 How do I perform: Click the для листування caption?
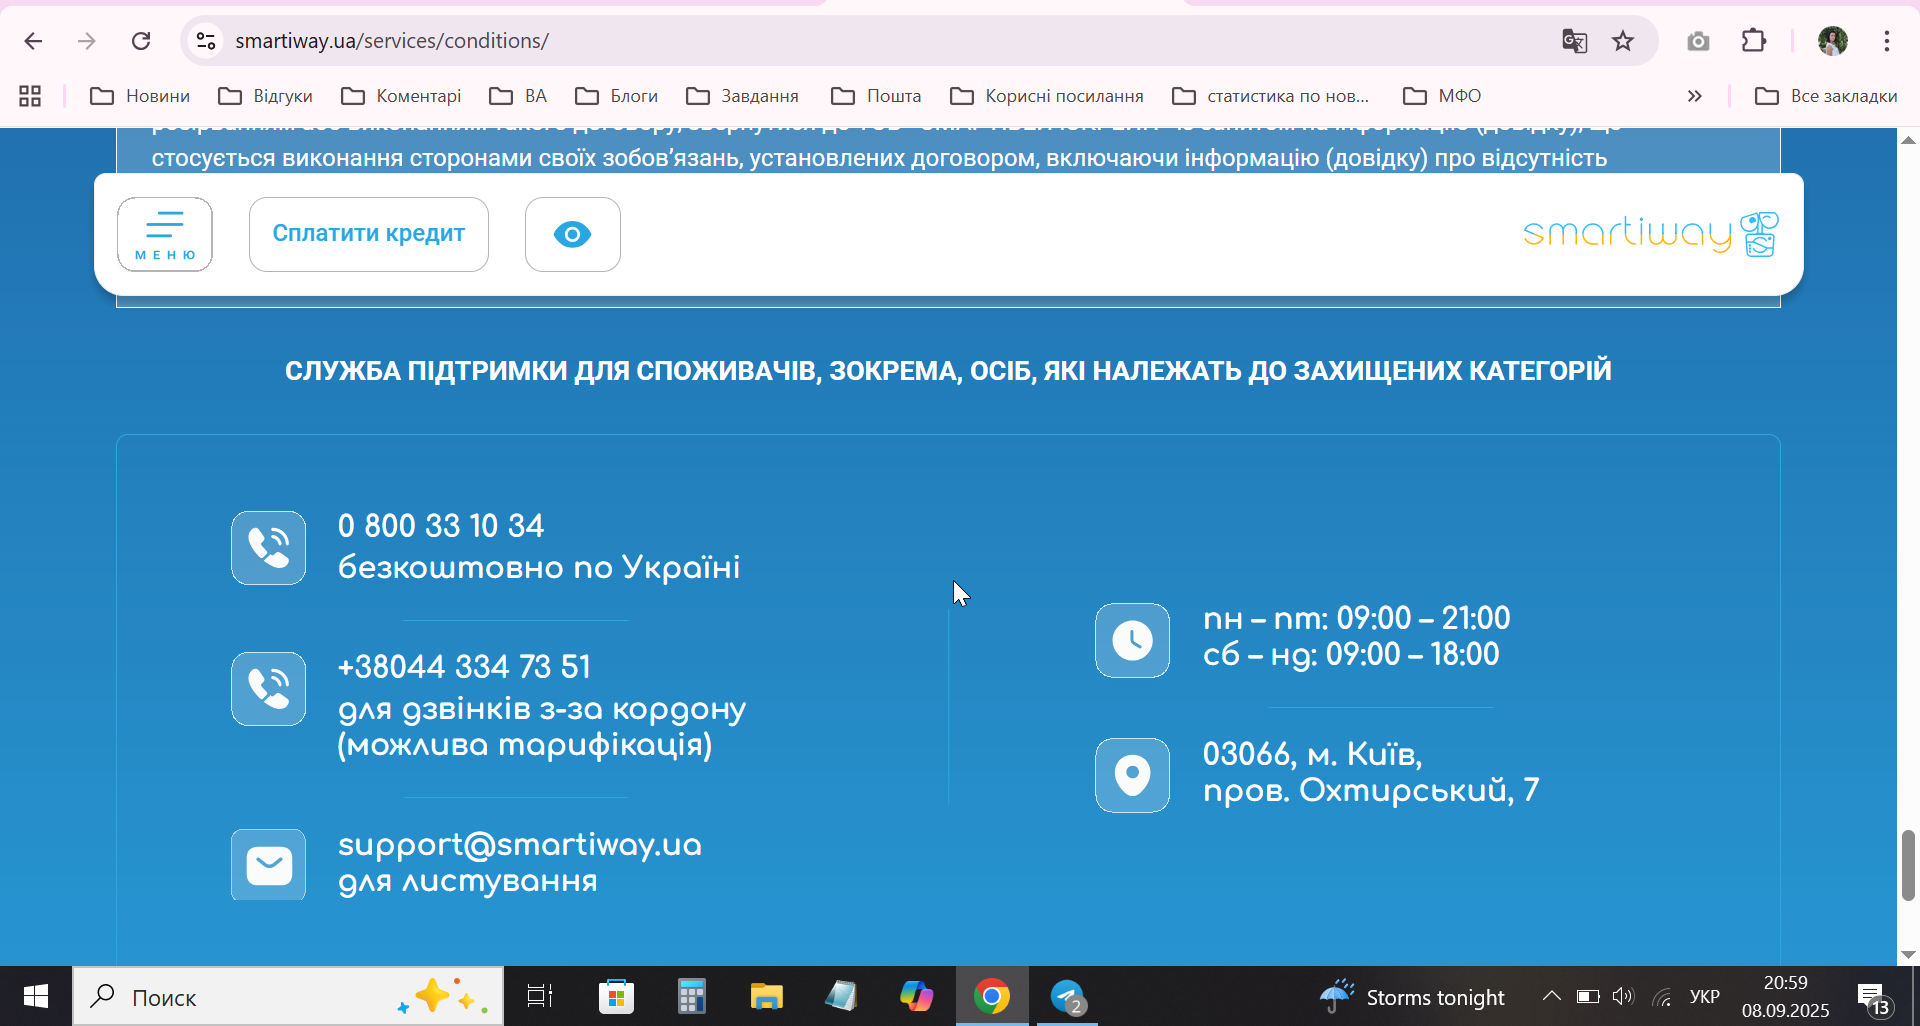468,881
